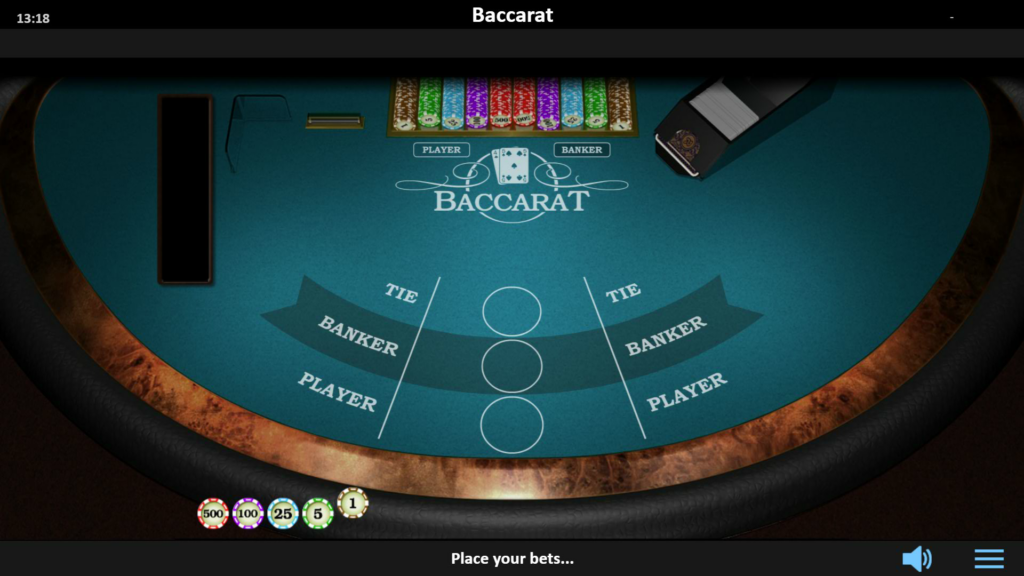
Task: Select the 500 value chip
Action: click(213, 513)
